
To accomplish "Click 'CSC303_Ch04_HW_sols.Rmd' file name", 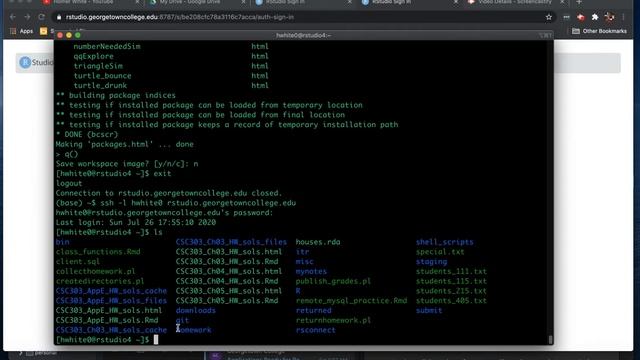I will coord(227,281).
